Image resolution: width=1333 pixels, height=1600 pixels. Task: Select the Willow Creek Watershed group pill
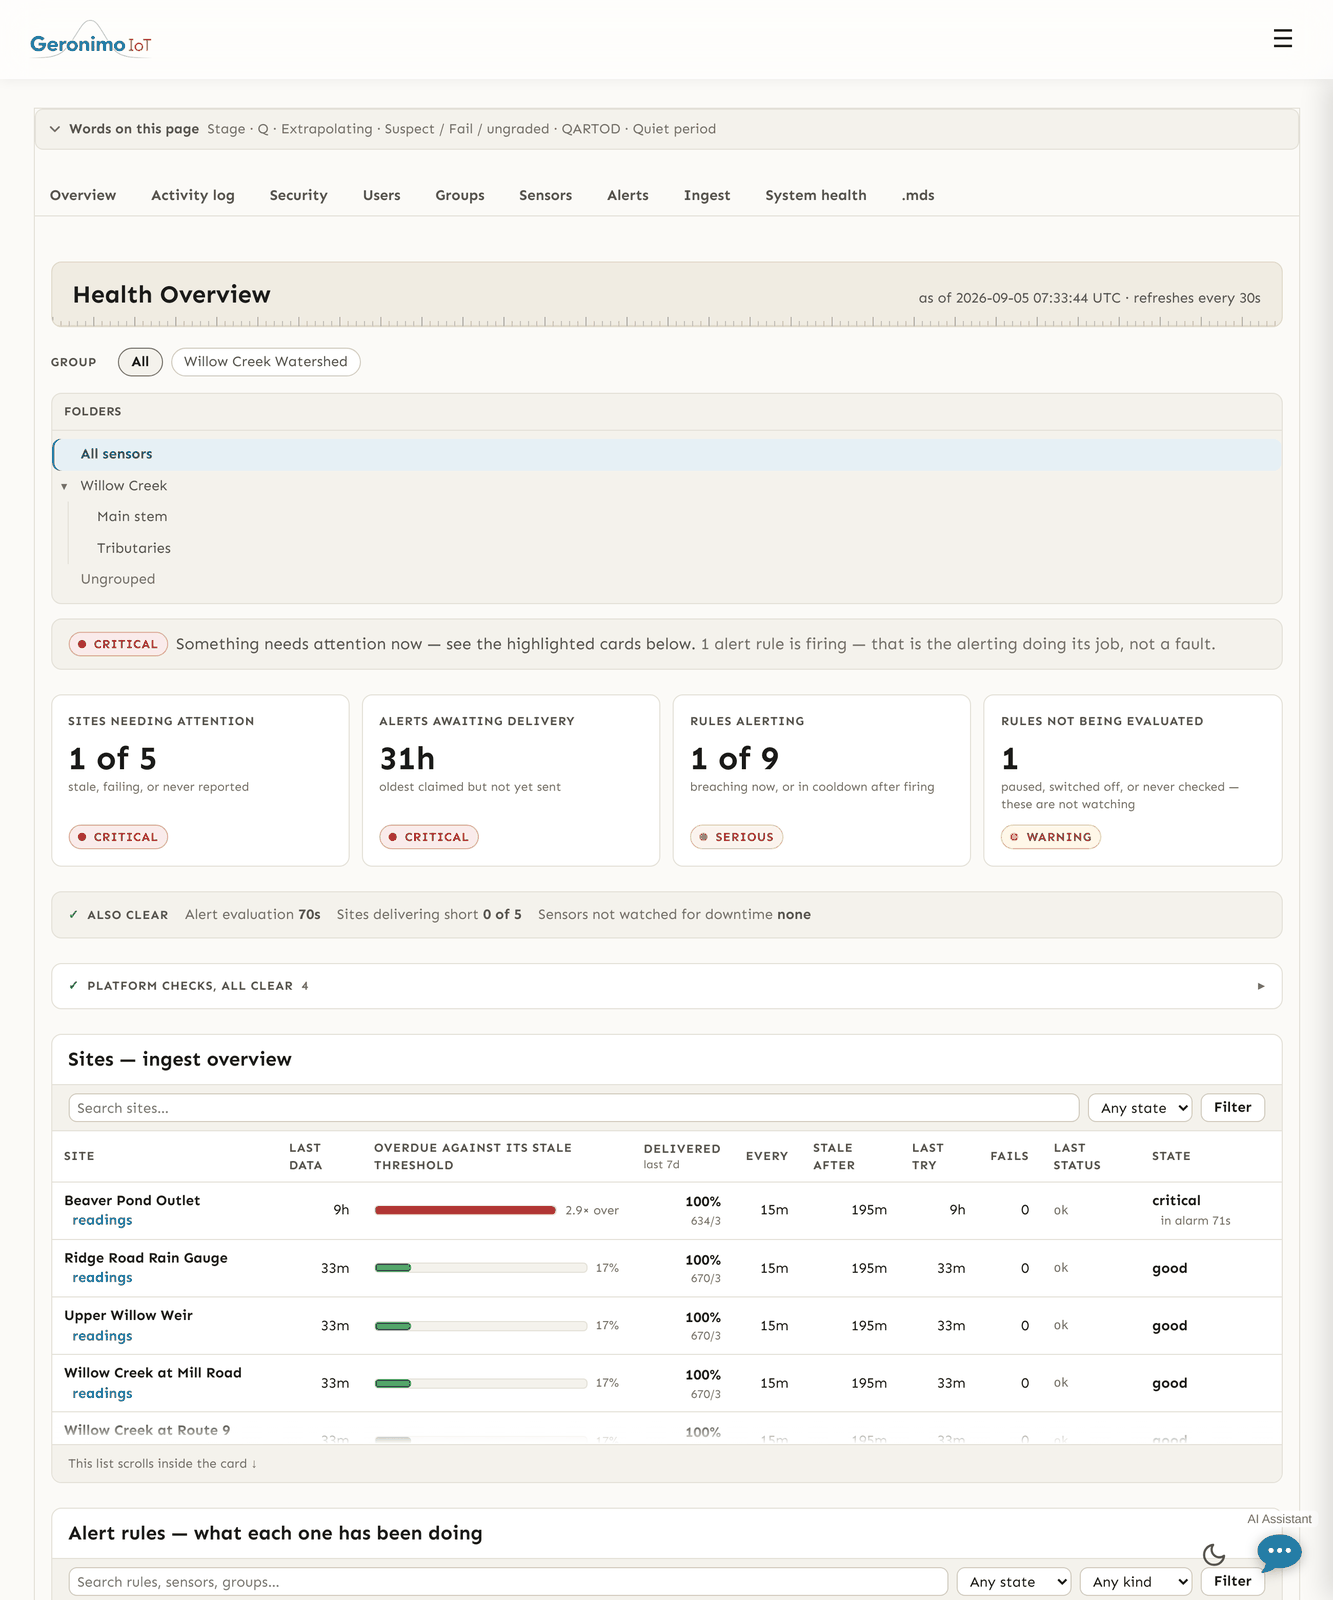coord(266,361)
